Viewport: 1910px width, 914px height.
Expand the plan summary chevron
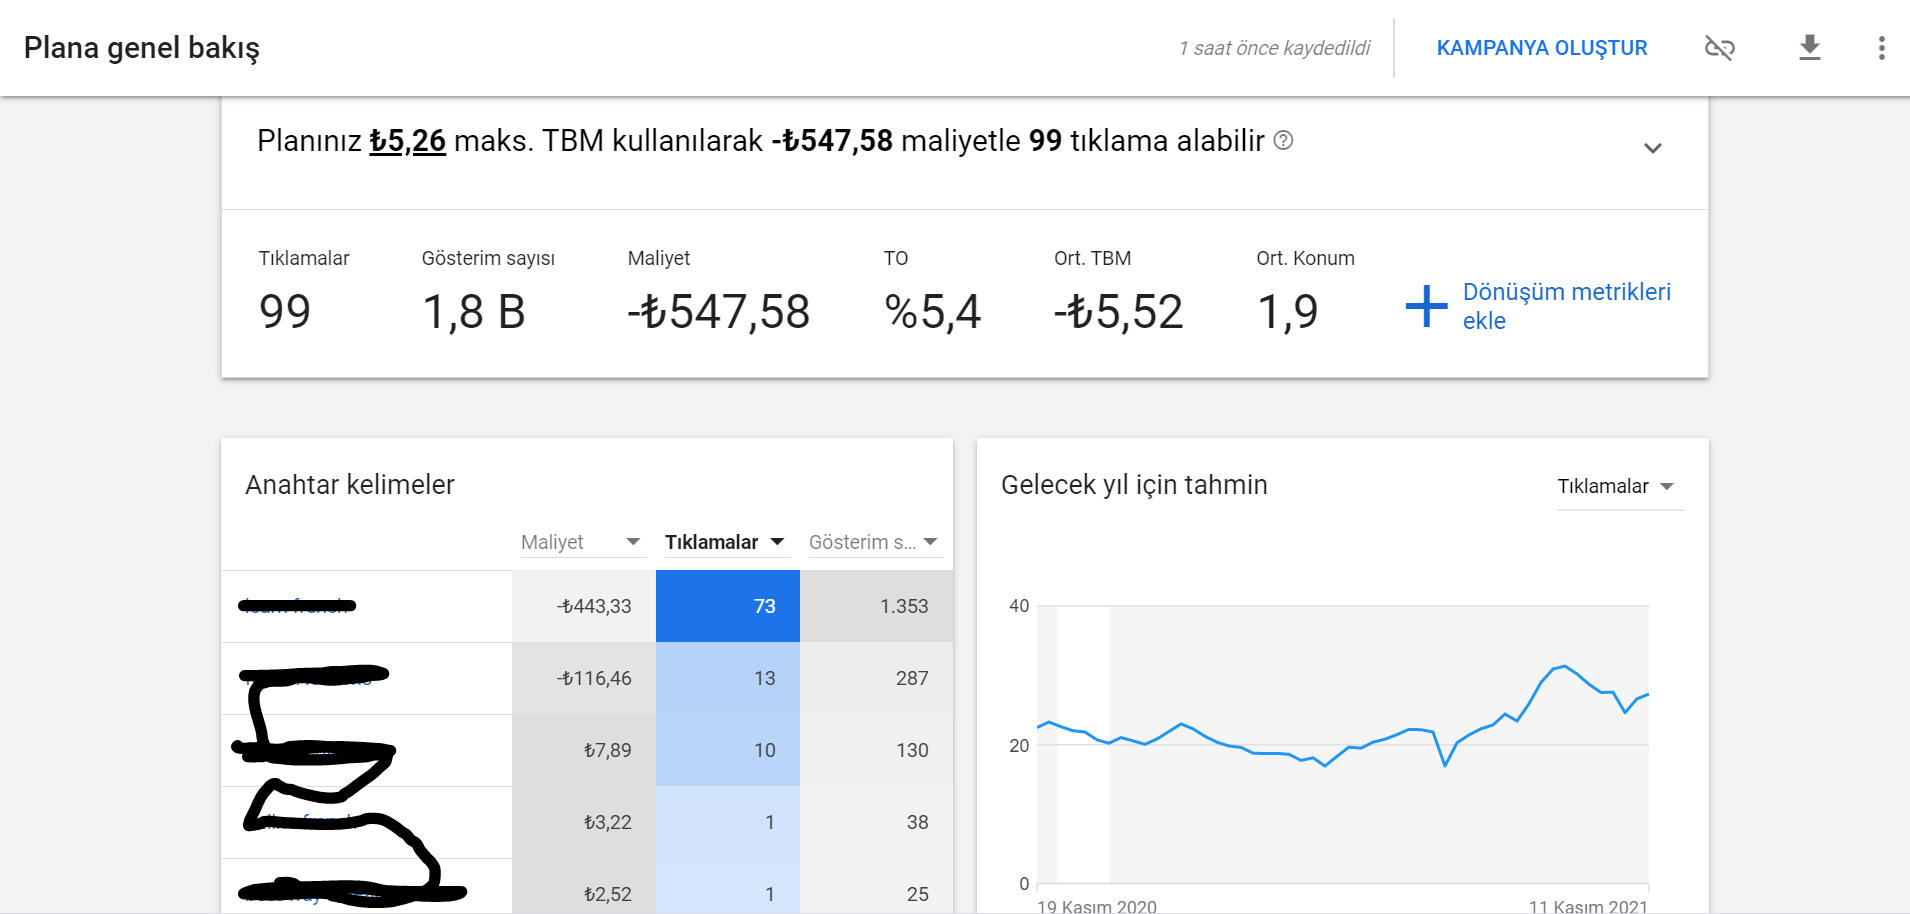pos(1652,148)
